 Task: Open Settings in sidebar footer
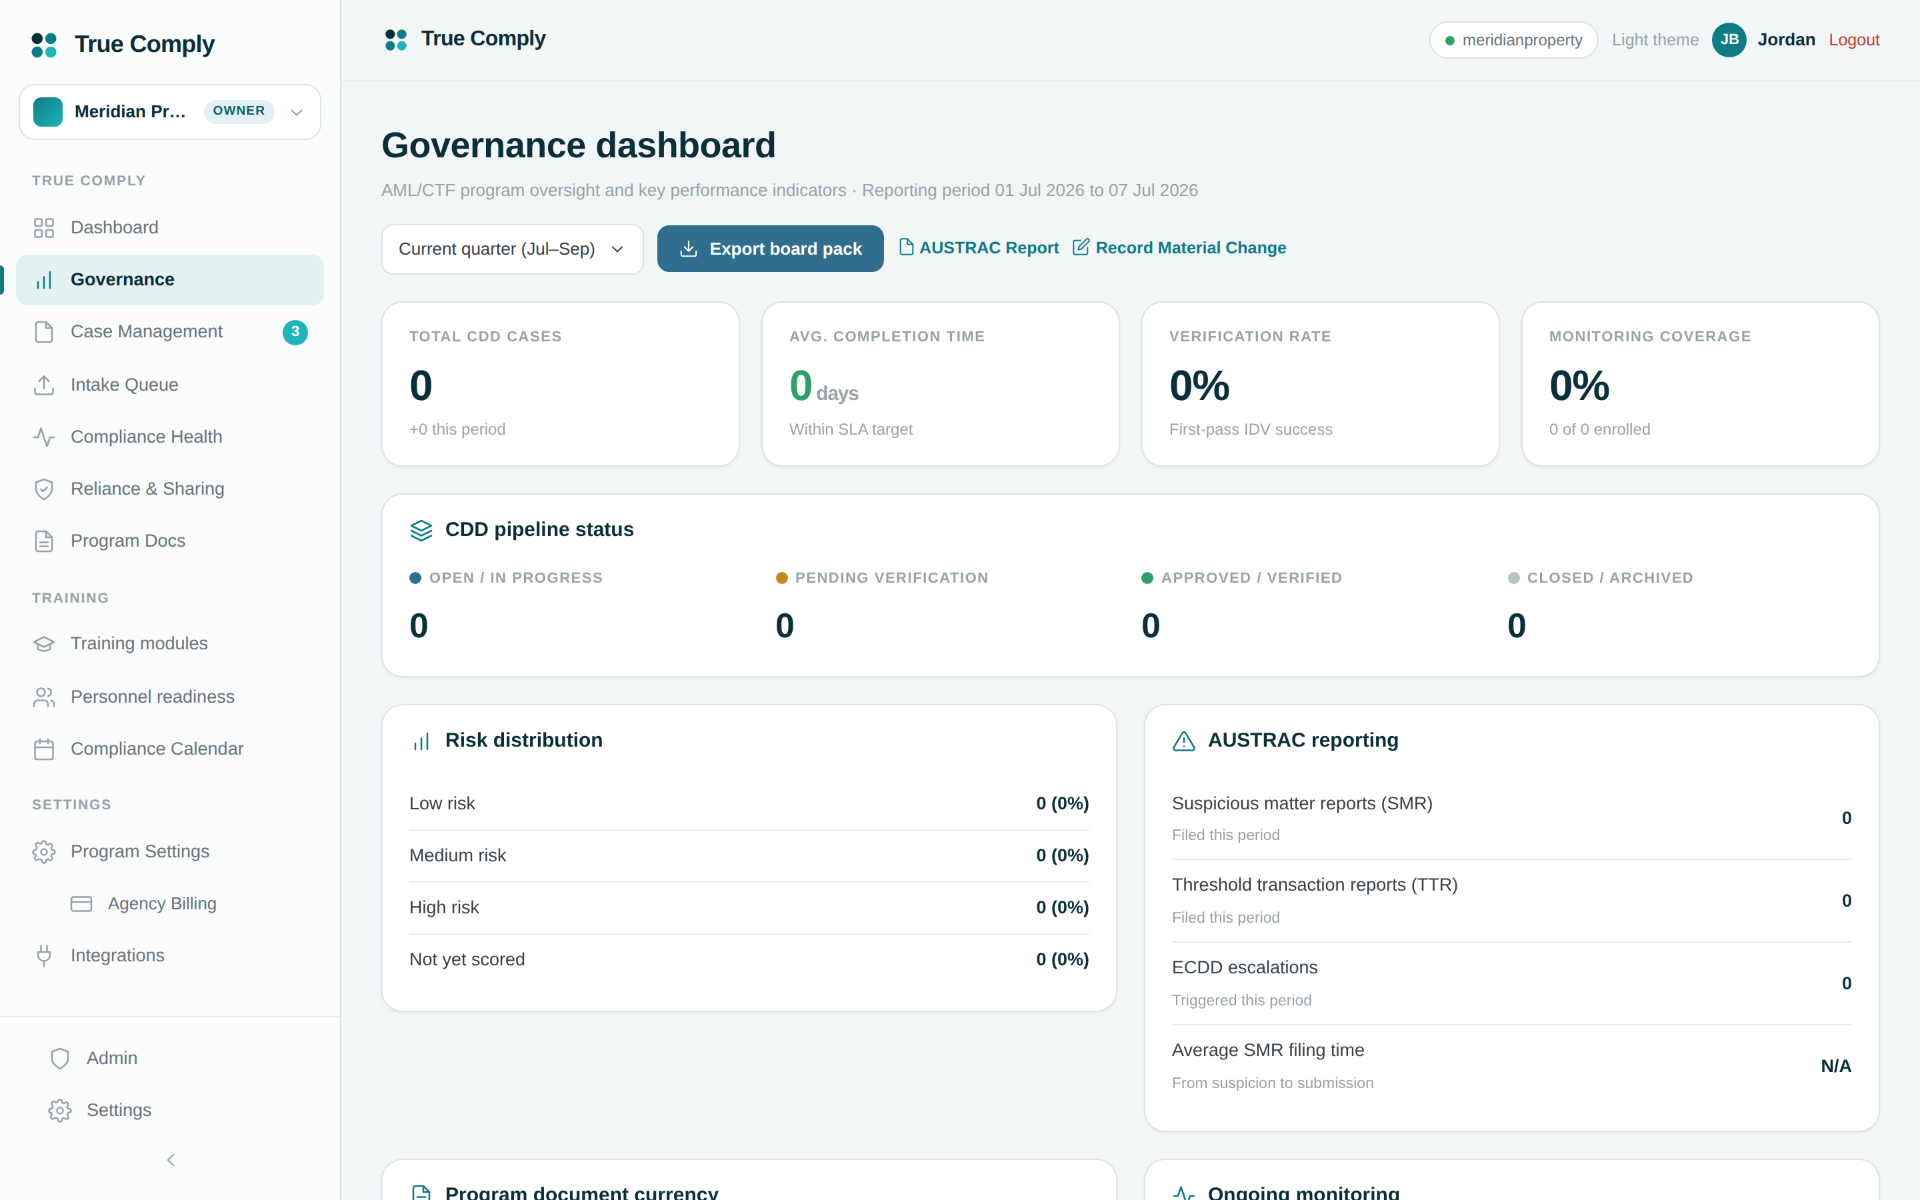click(170, 1110)
